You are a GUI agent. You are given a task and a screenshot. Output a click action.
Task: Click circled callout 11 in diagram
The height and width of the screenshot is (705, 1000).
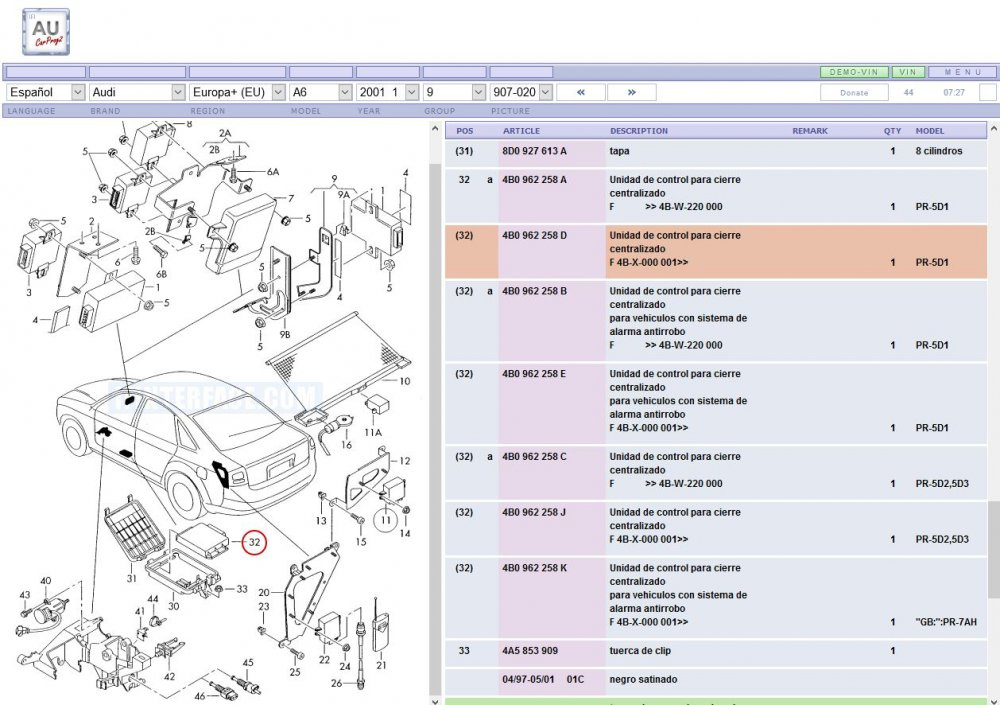coord(385,520)
